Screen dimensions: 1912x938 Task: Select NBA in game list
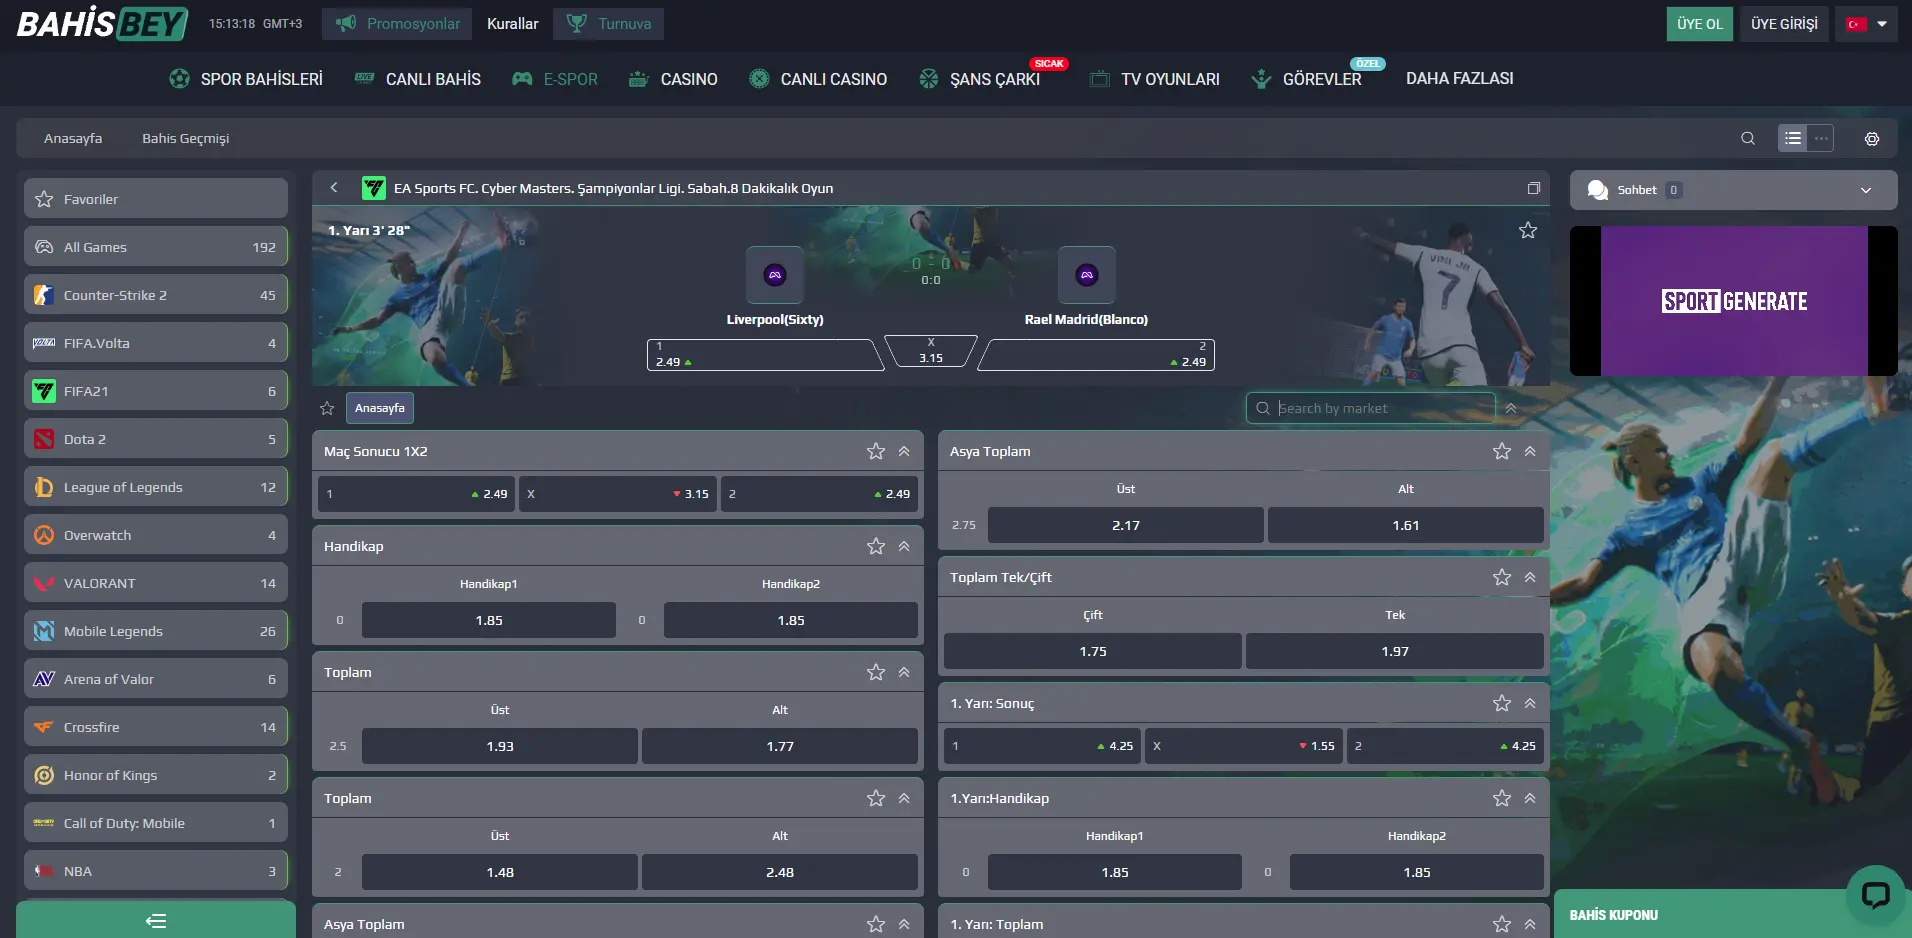[x=156, y=871]
